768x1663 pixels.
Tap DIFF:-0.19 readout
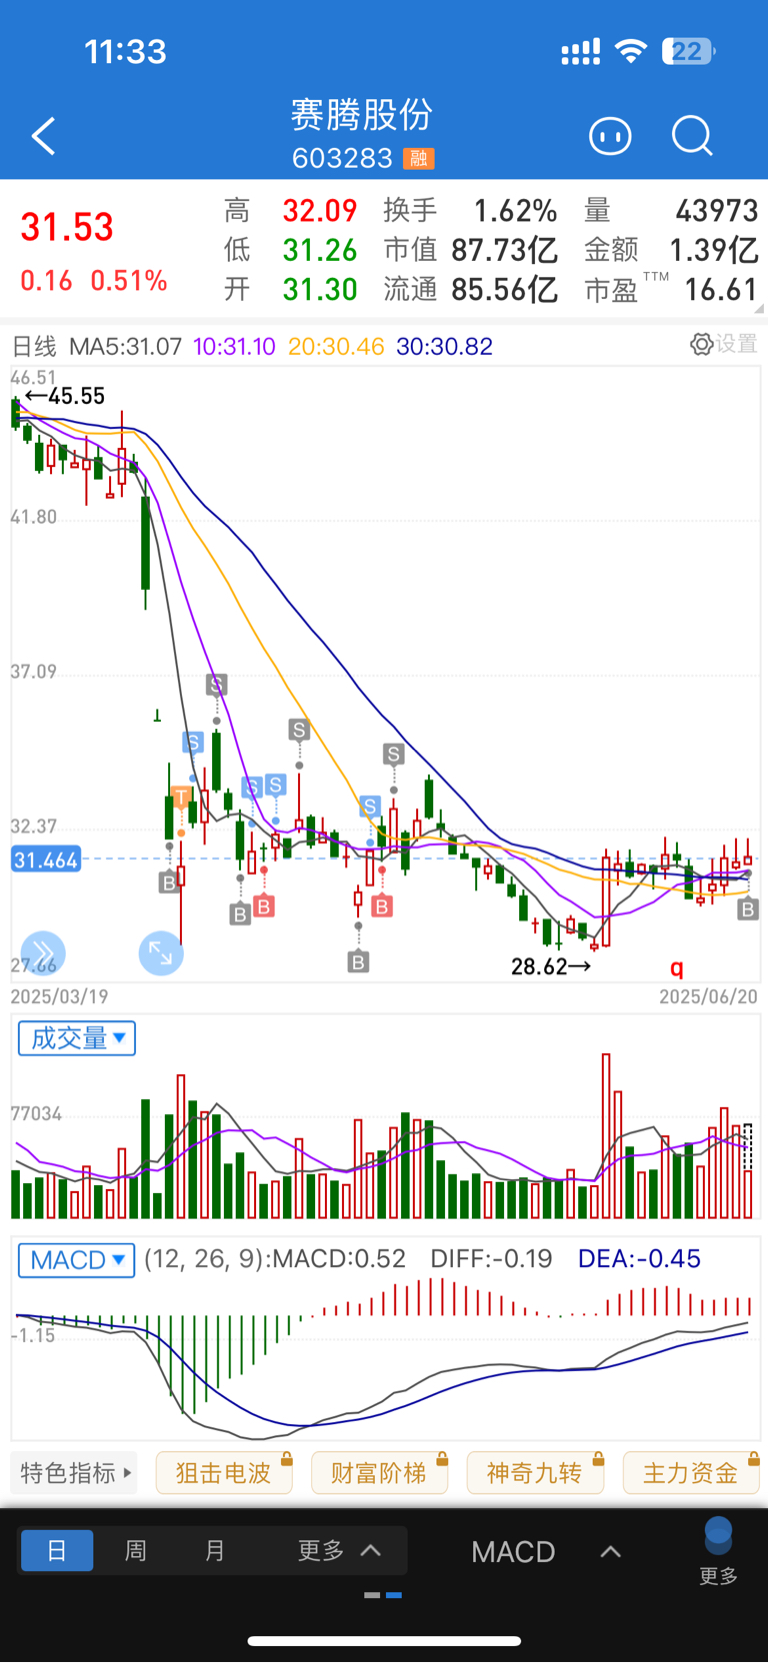[491, 1258]
